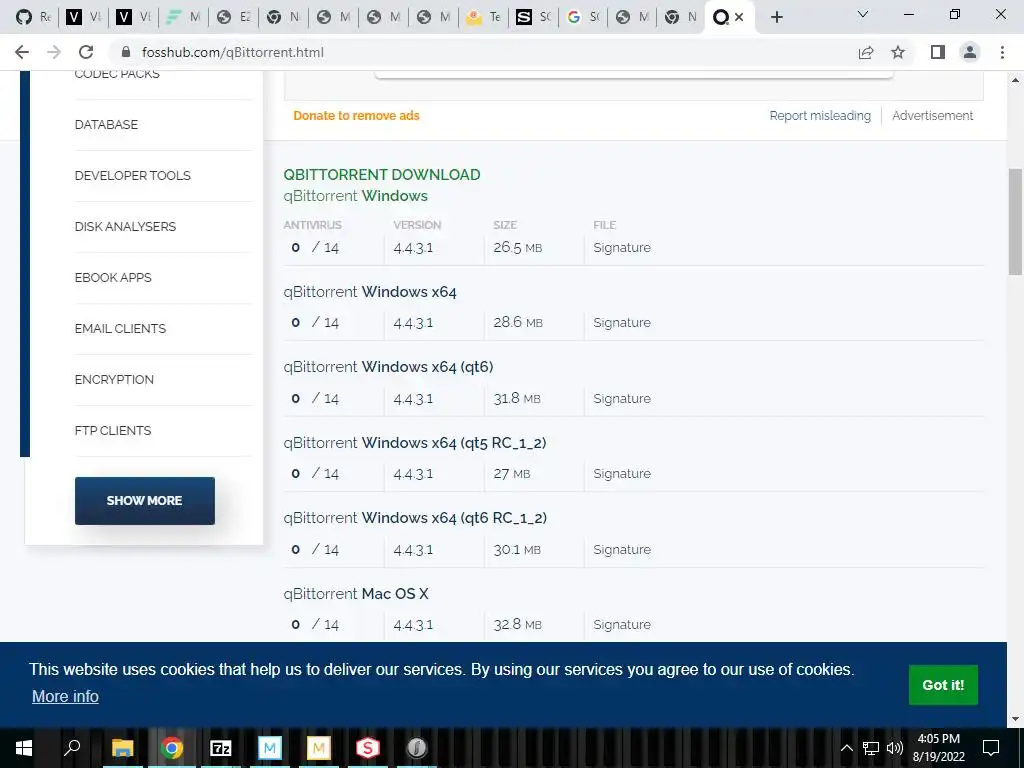Click Report misleading link
Screen dimensions: 1024x768
tap(820, 116)
